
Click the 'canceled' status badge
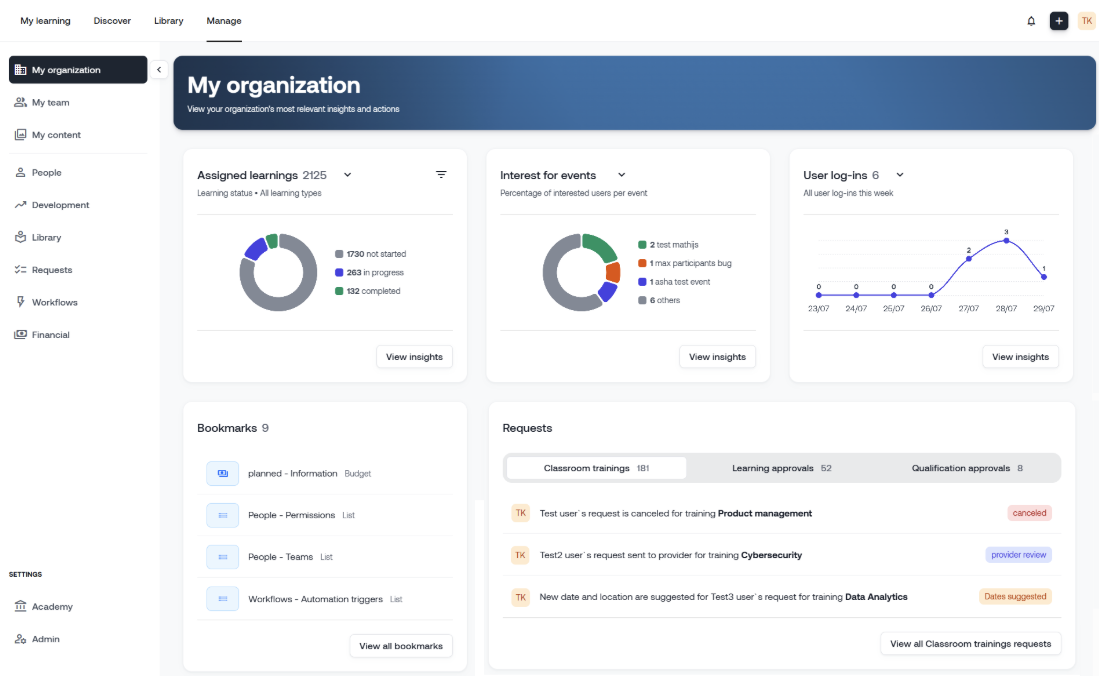1029,513
